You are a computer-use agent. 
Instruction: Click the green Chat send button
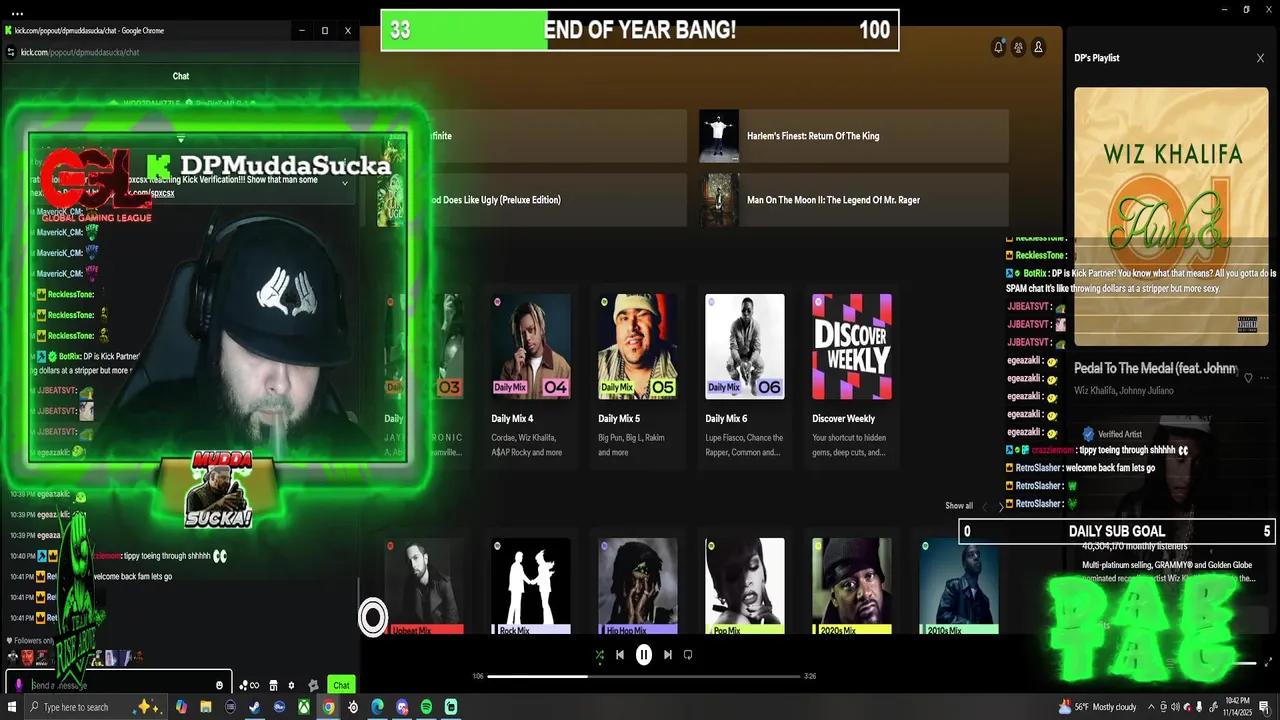pyautogui.click(x=342, y=685)
